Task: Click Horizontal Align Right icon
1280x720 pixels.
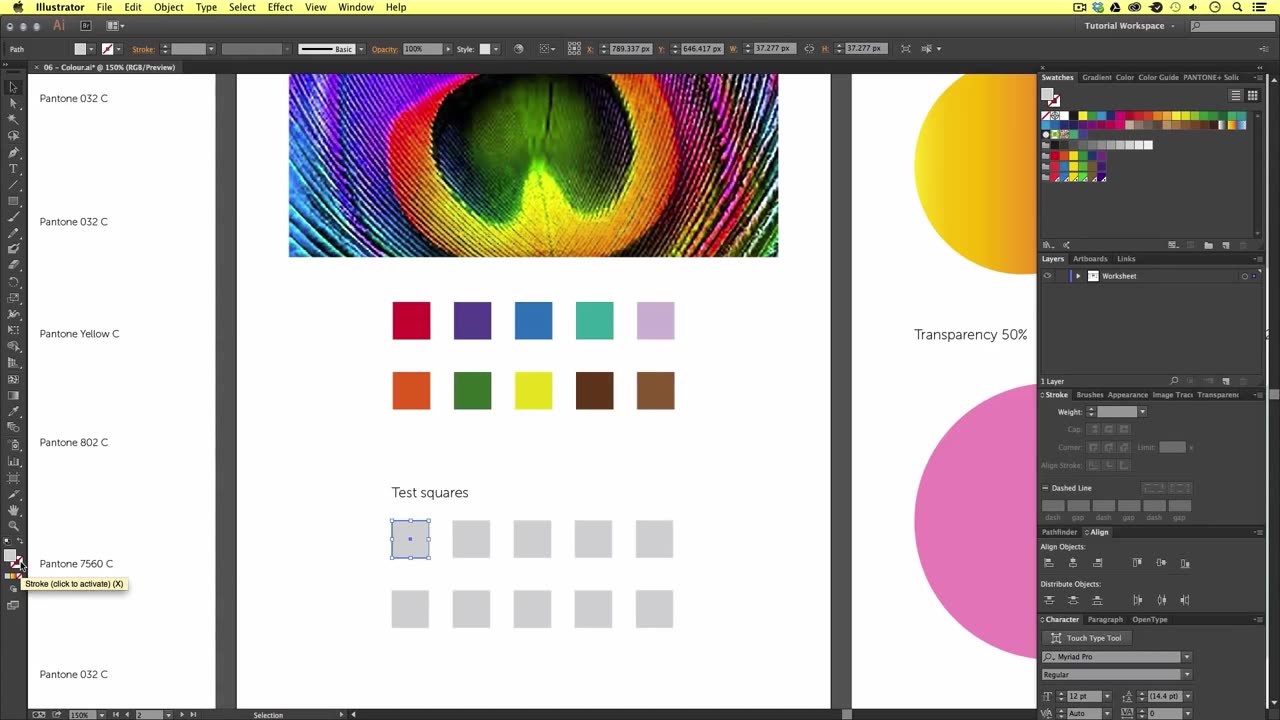Action: 1097,563
